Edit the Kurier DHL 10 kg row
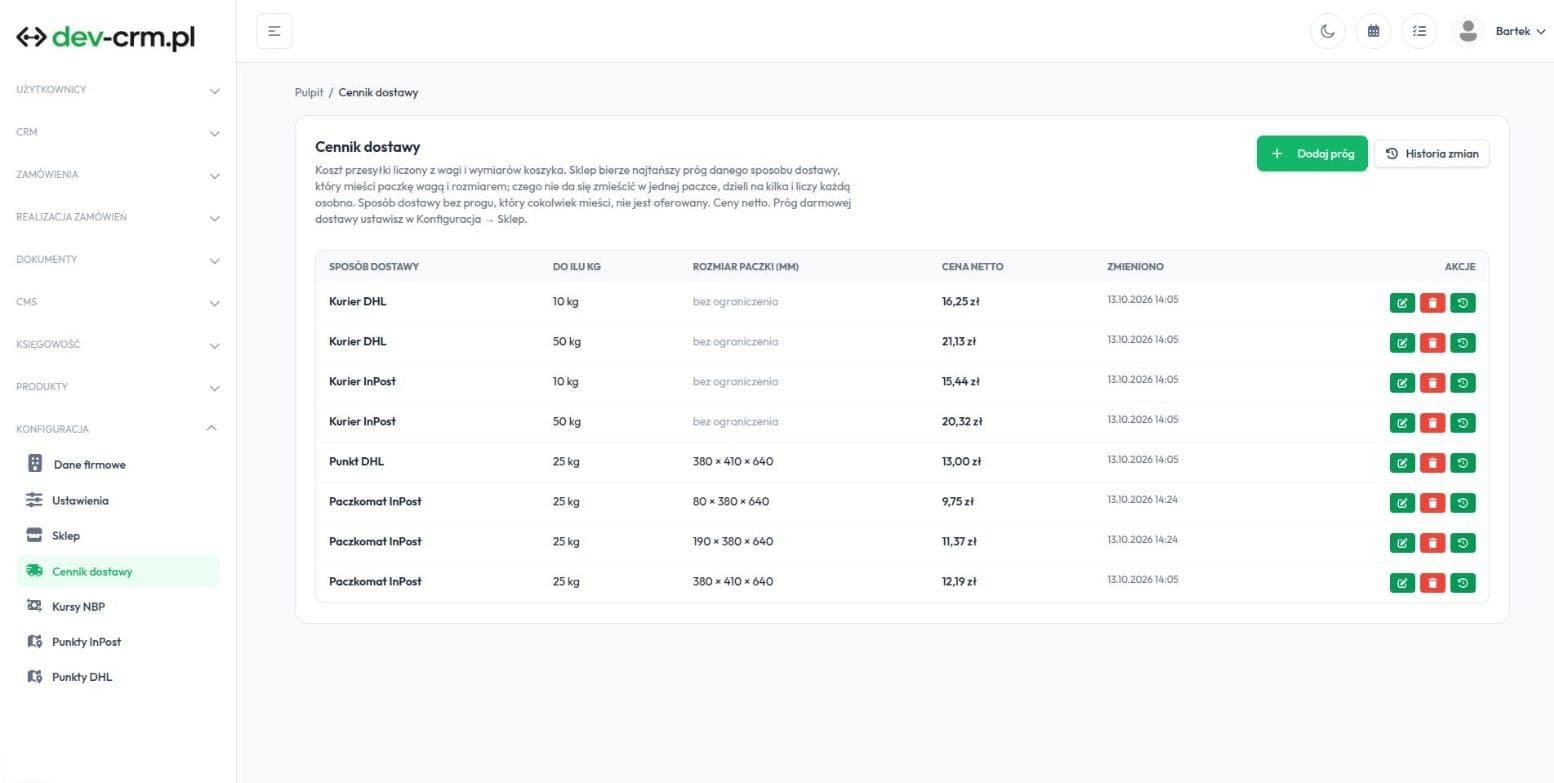The width and height of the screenshot is (1554, 783). pos(1402,303)
